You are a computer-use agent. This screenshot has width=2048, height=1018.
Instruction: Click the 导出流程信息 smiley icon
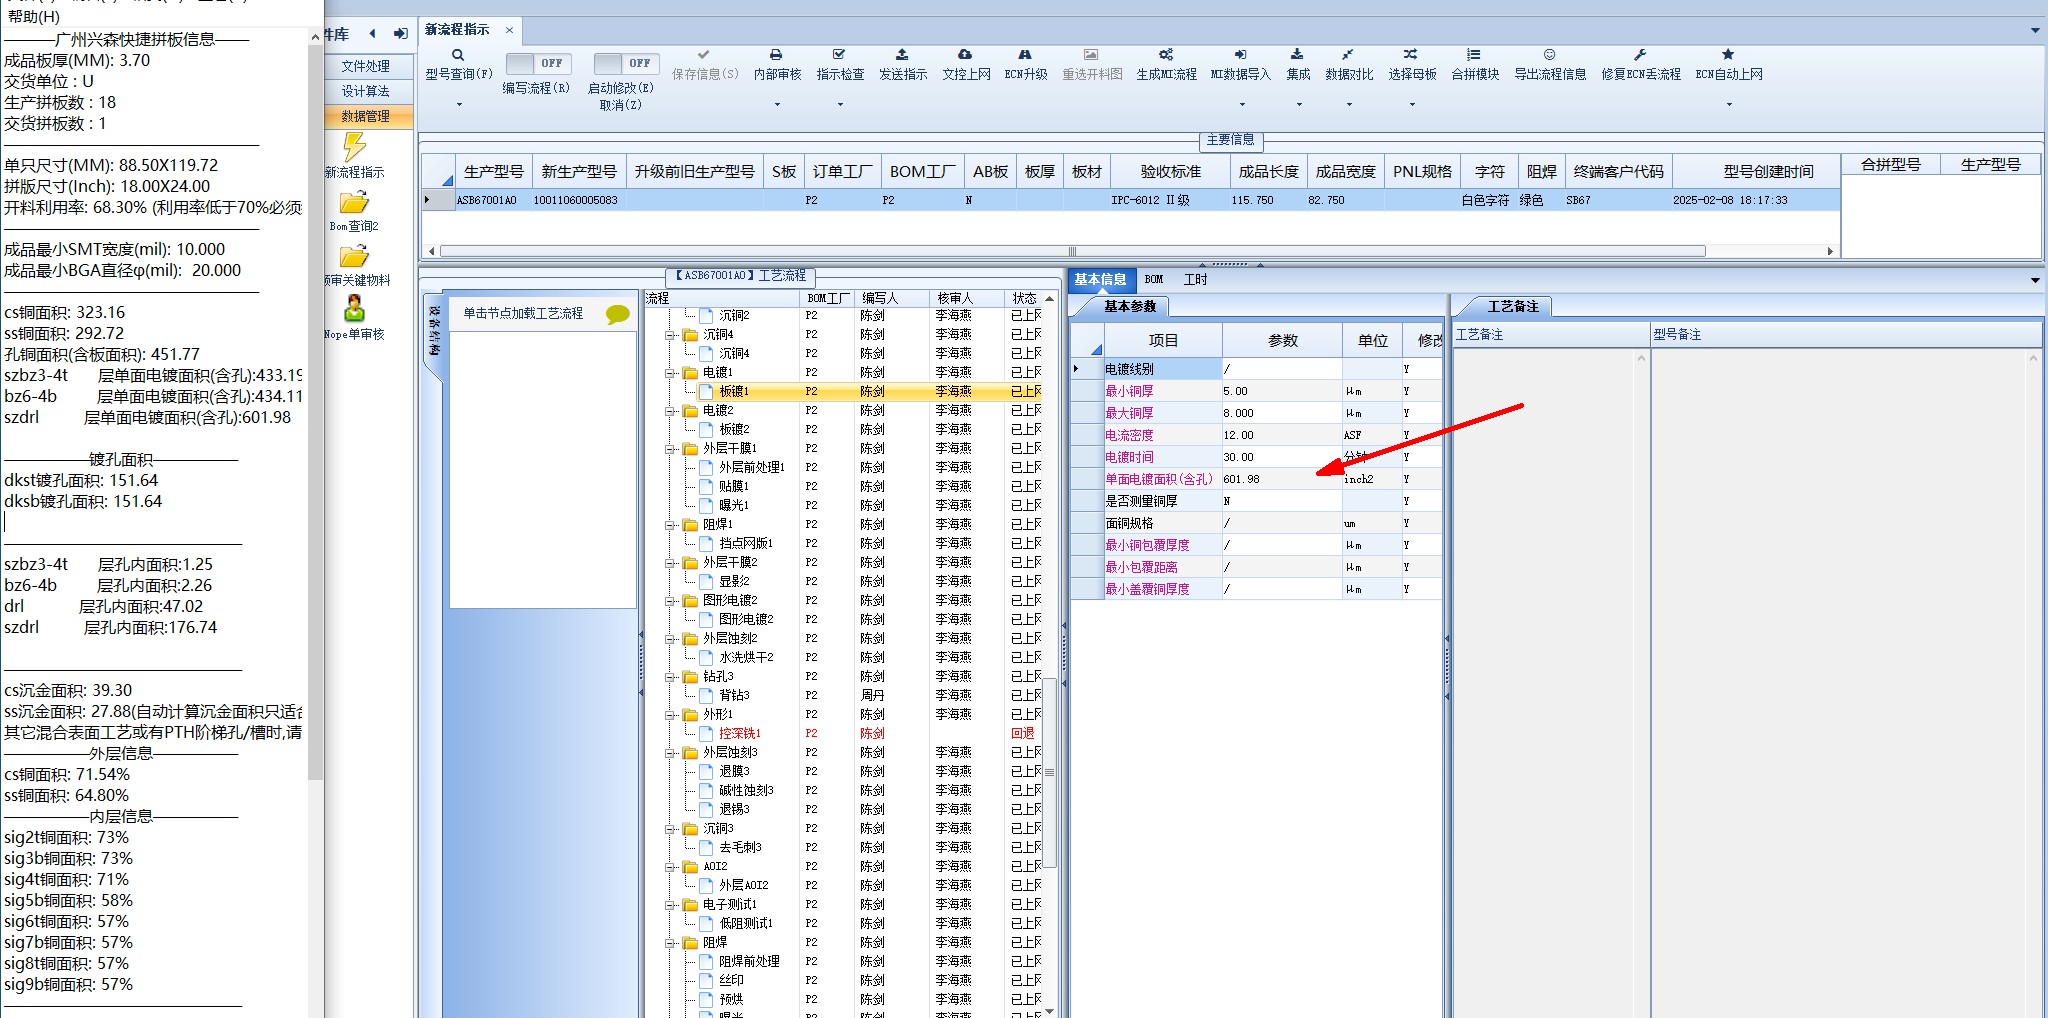pos(1549,55)
